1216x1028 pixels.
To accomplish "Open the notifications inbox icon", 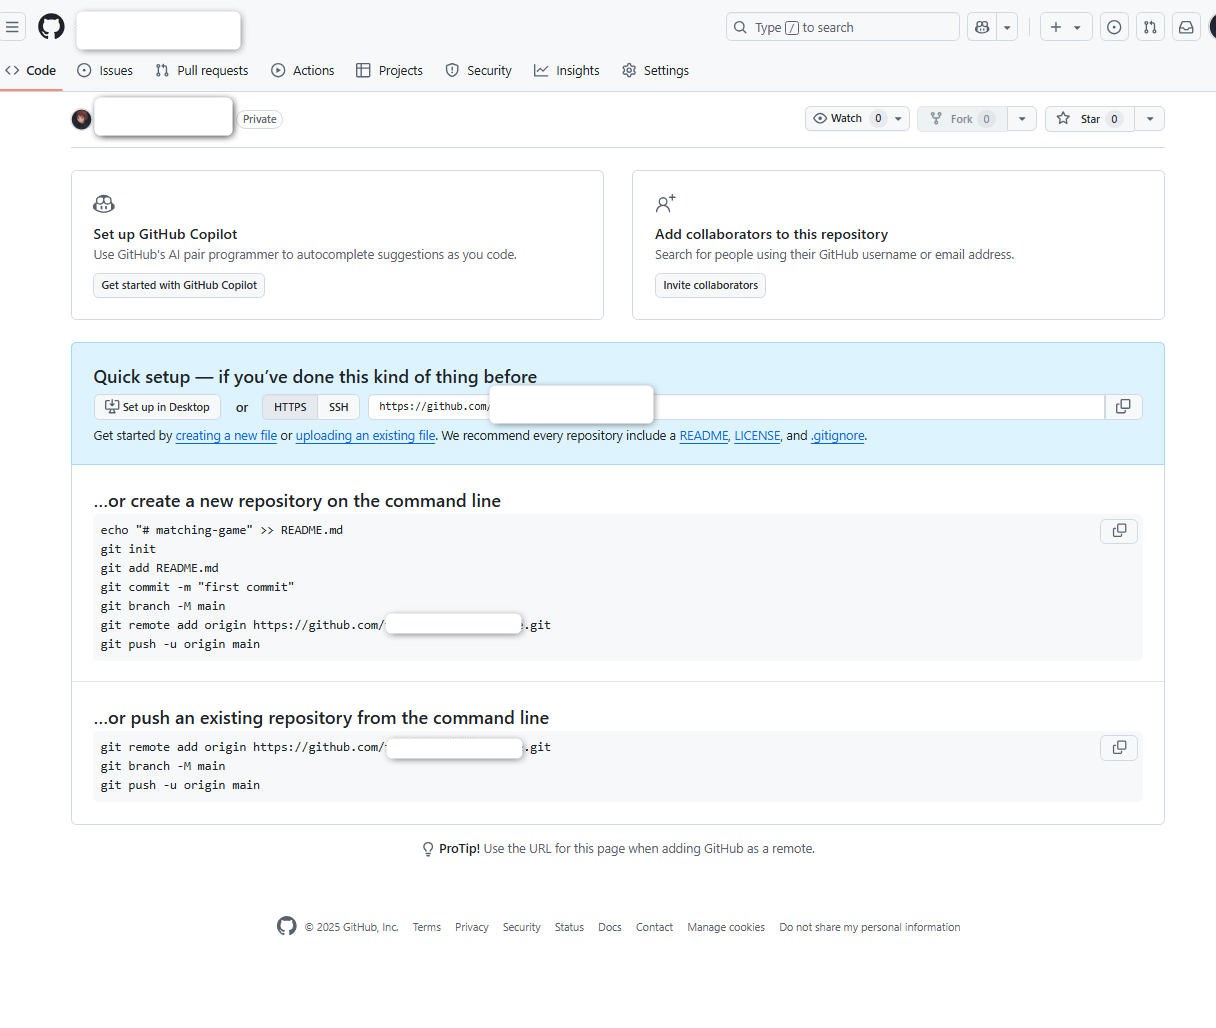I will pos(1186,27).
